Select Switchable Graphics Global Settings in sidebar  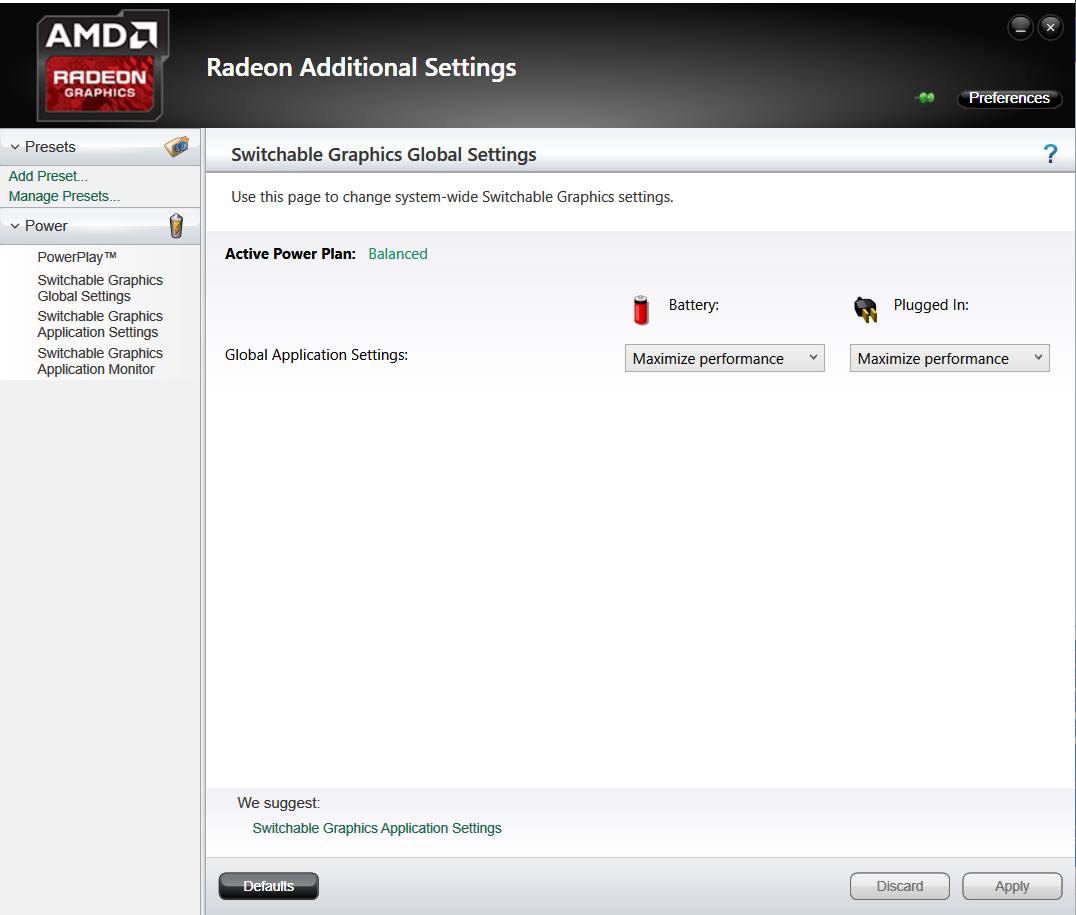[x=100, y=288]
